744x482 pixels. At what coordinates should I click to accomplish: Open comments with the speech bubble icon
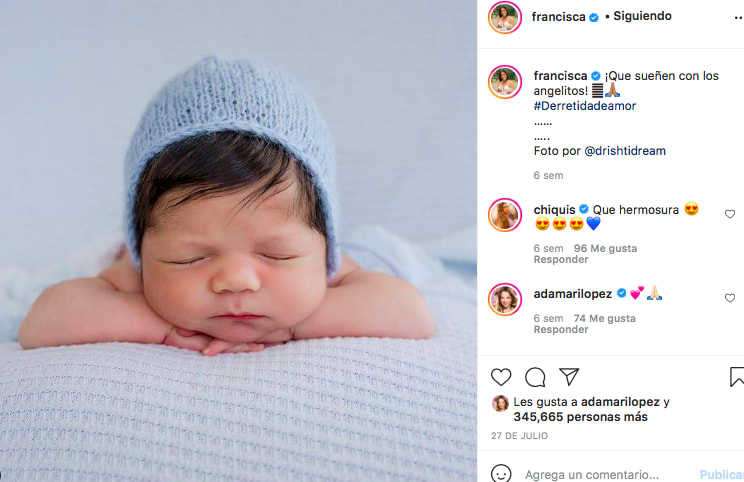(x=535, y=377)
